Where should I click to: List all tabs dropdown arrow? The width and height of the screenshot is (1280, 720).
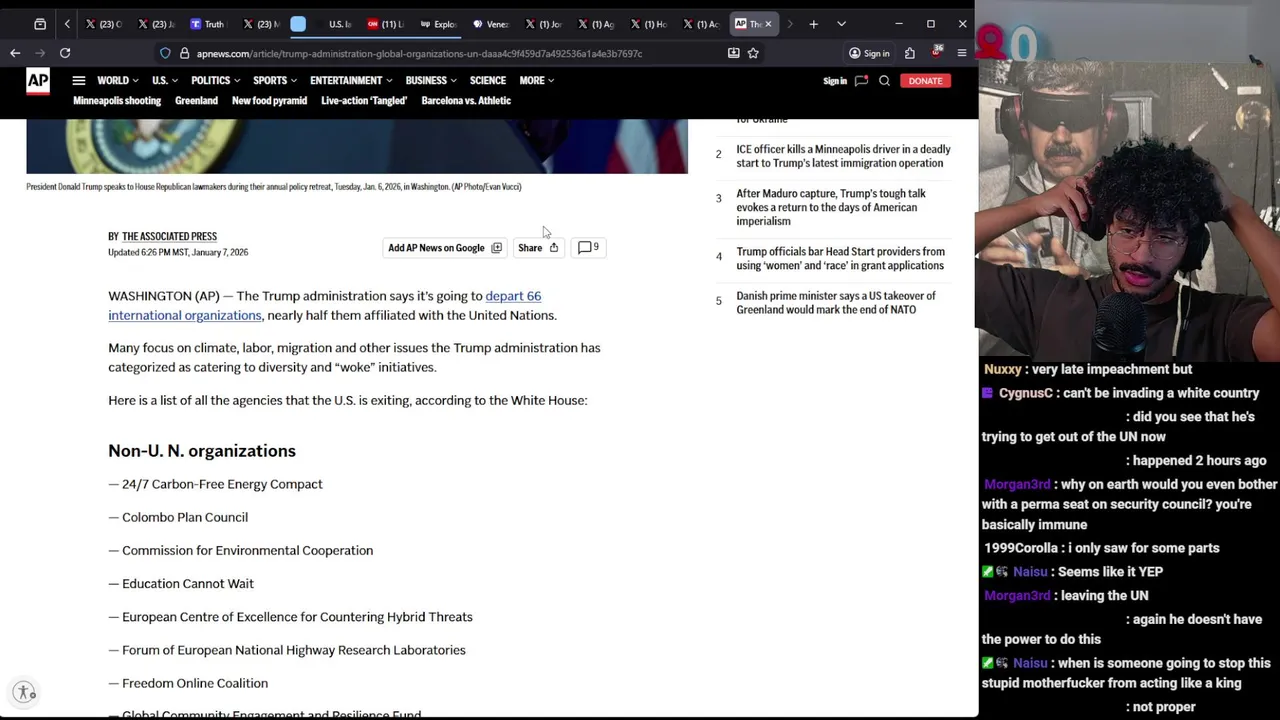pyautogui.click(x=841, y=24)
